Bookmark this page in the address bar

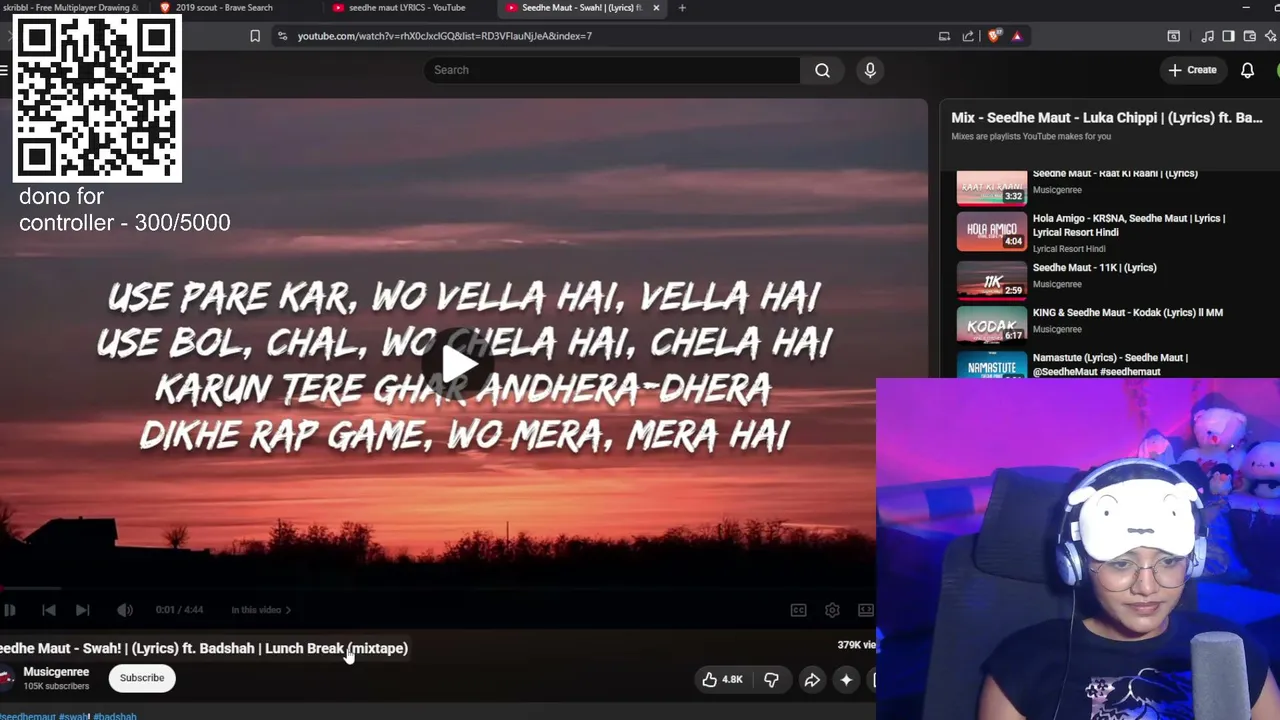click(x=255, y=36)
